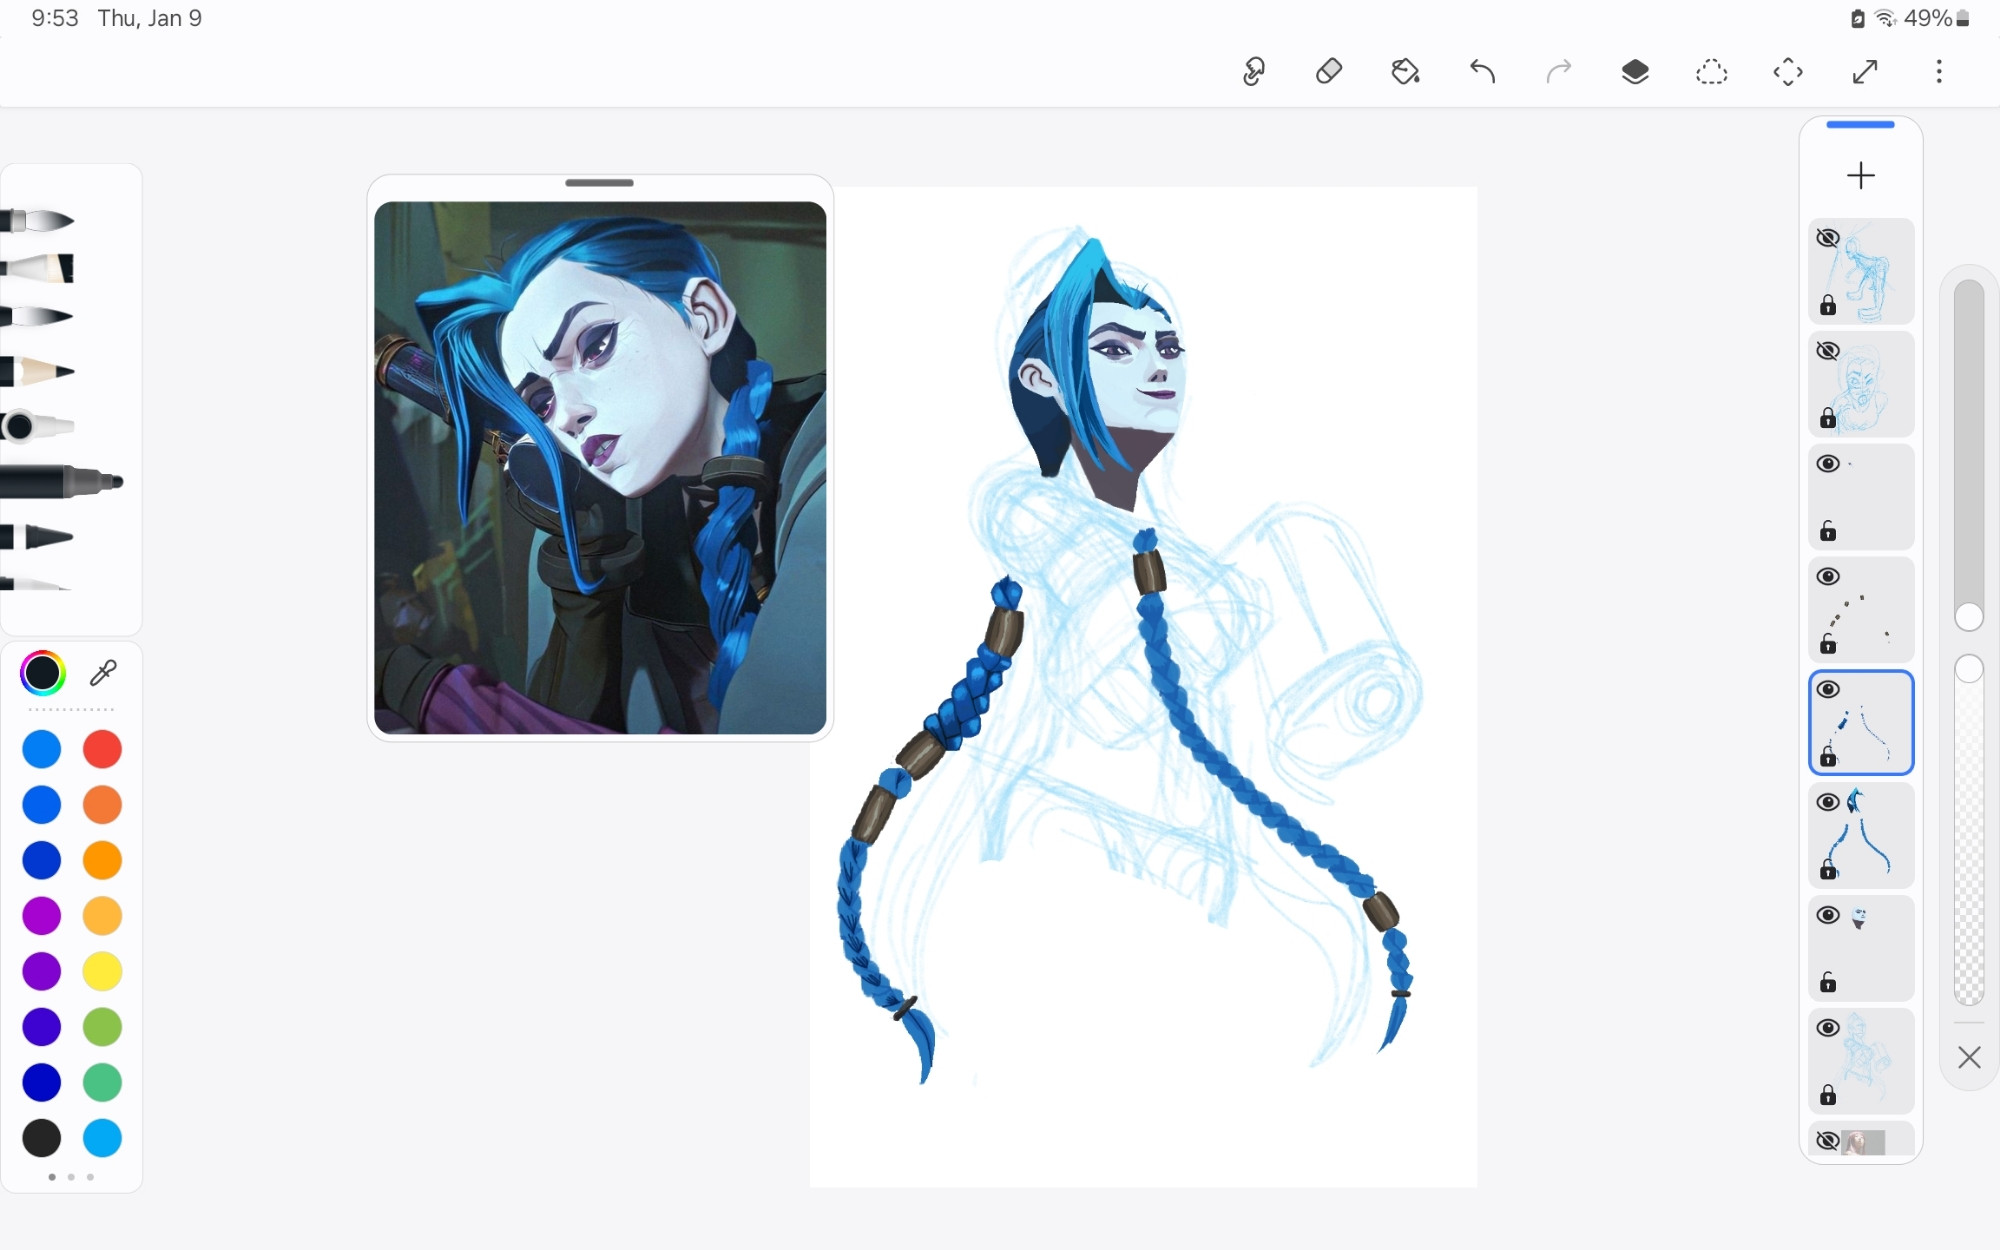Open the Layers panel icon
The height and width of the screenshot is (1250, 2000).
click(1635, 72)
